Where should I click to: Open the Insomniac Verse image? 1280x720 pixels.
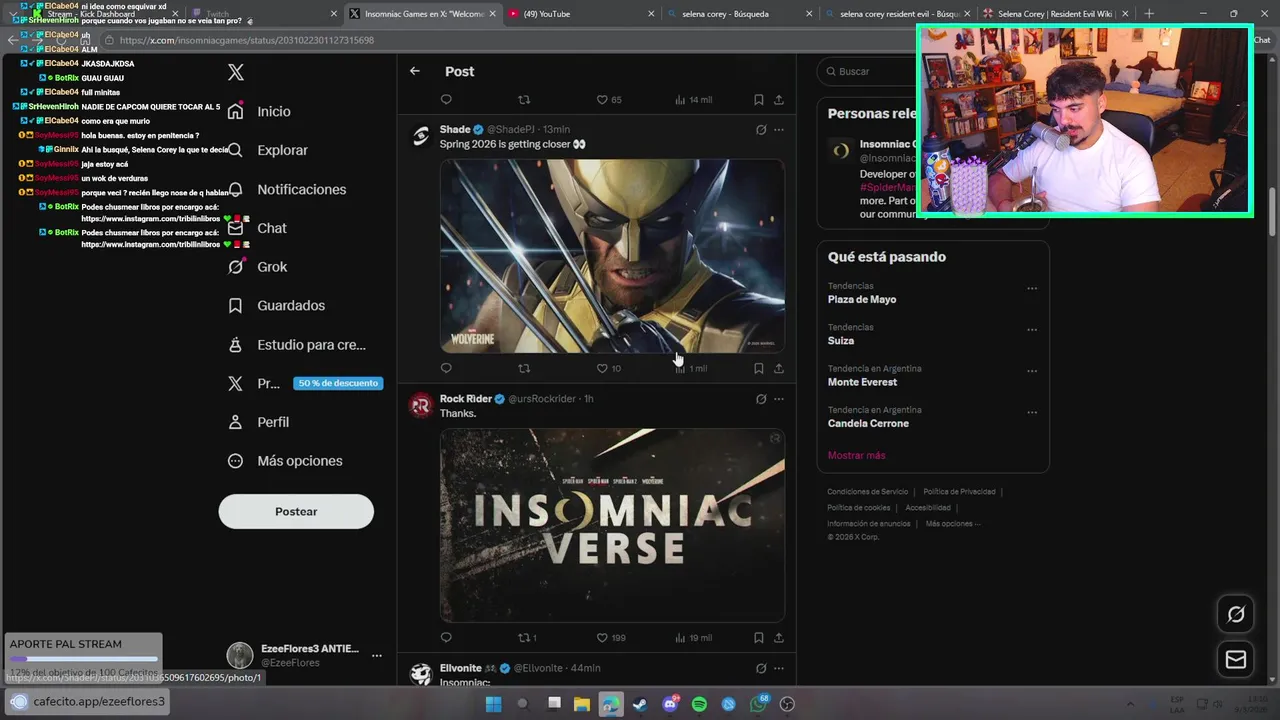pyautogui.click(x=612, y=525)
